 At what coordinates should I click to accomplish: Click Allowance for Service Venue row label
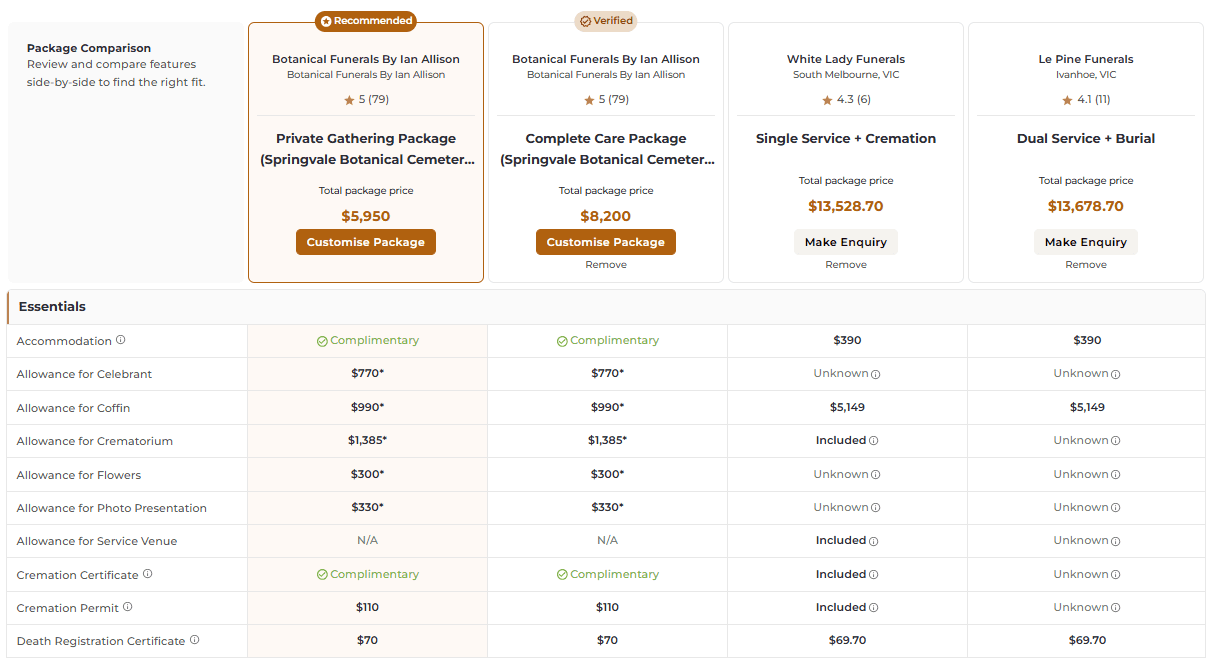click(97, 541)
